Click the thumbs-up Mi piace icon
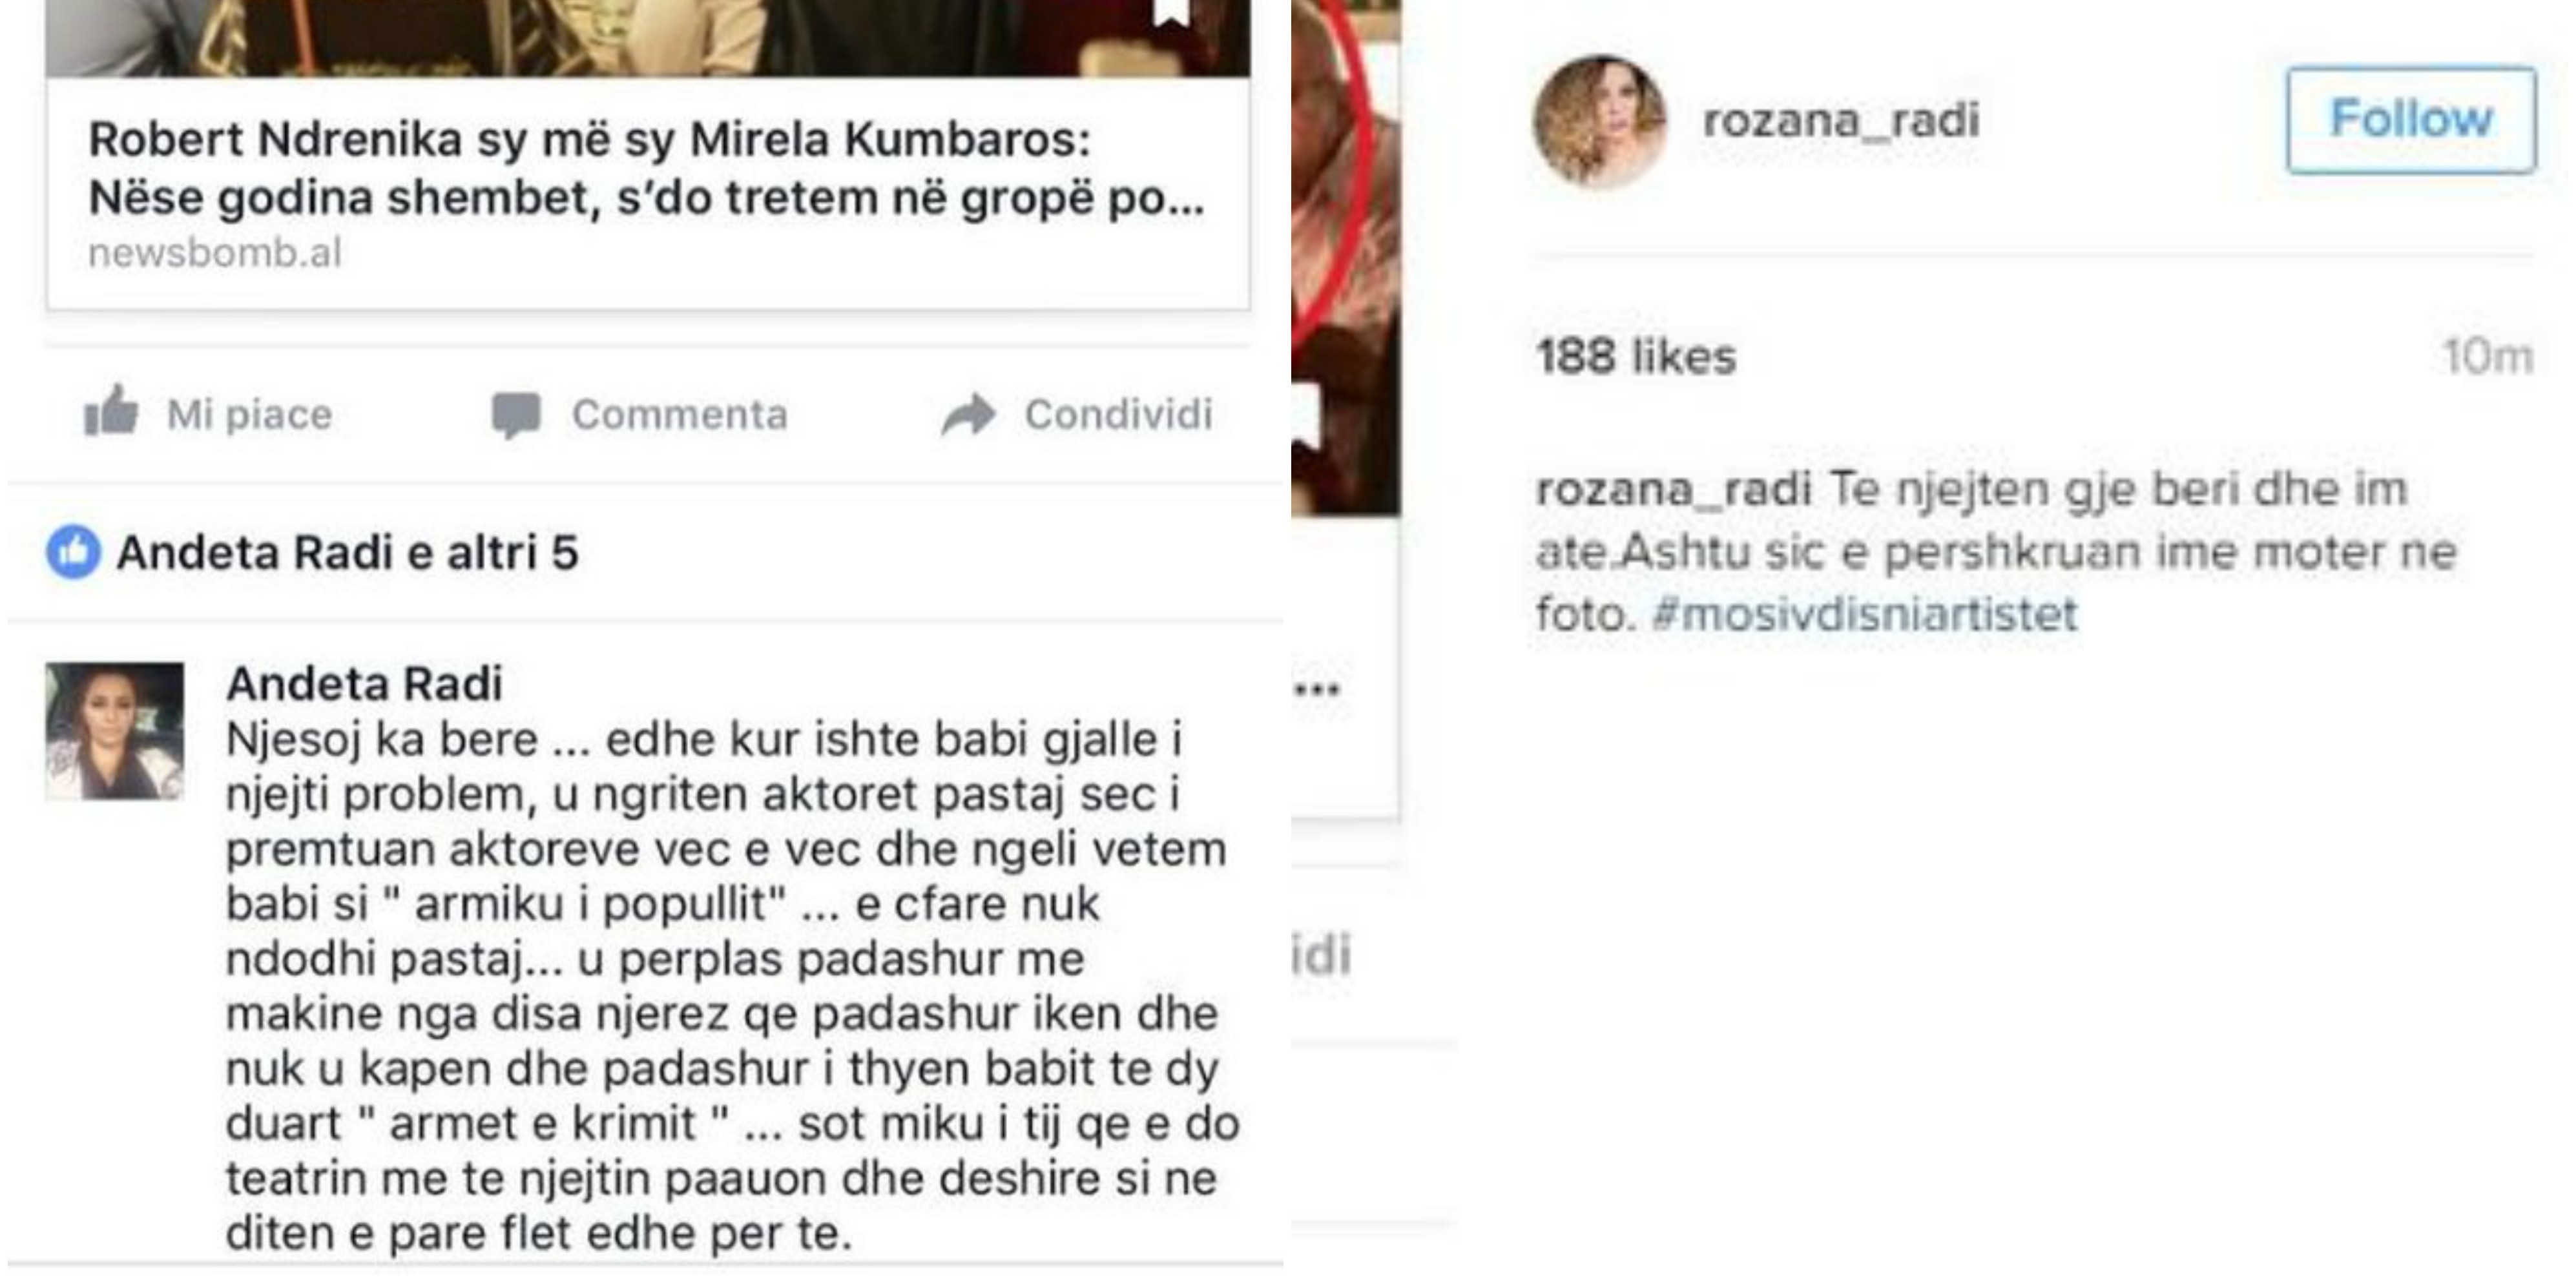 coord(110,411)
